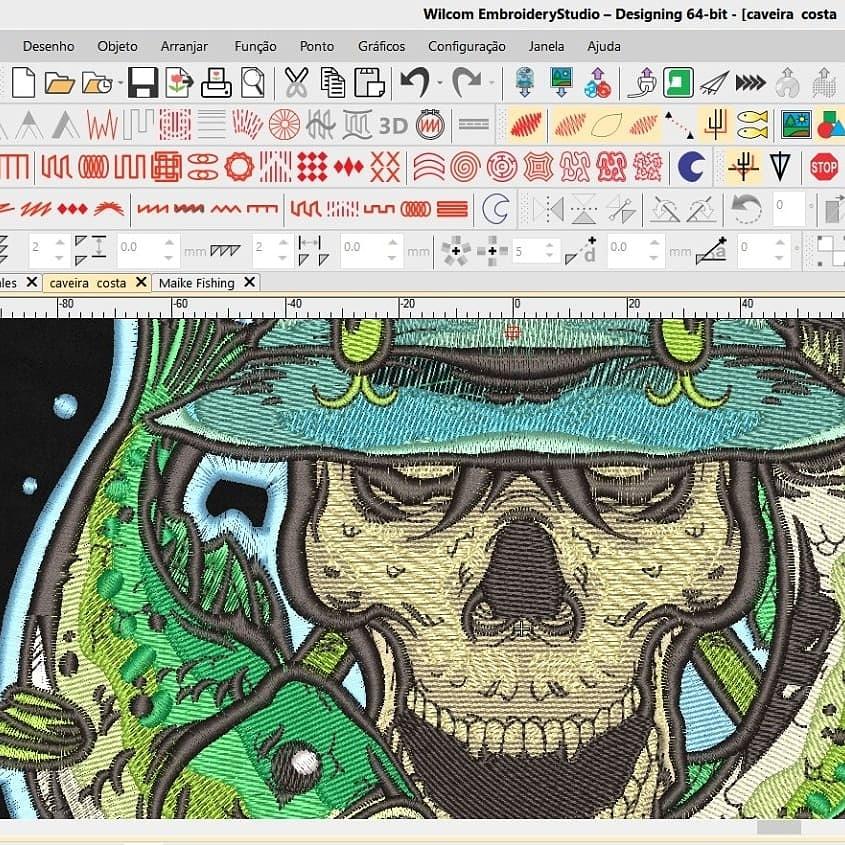Toggle the highlighted trident-with-cross icon beside the moon
845x845 pixels.
[x=743, y=167]
